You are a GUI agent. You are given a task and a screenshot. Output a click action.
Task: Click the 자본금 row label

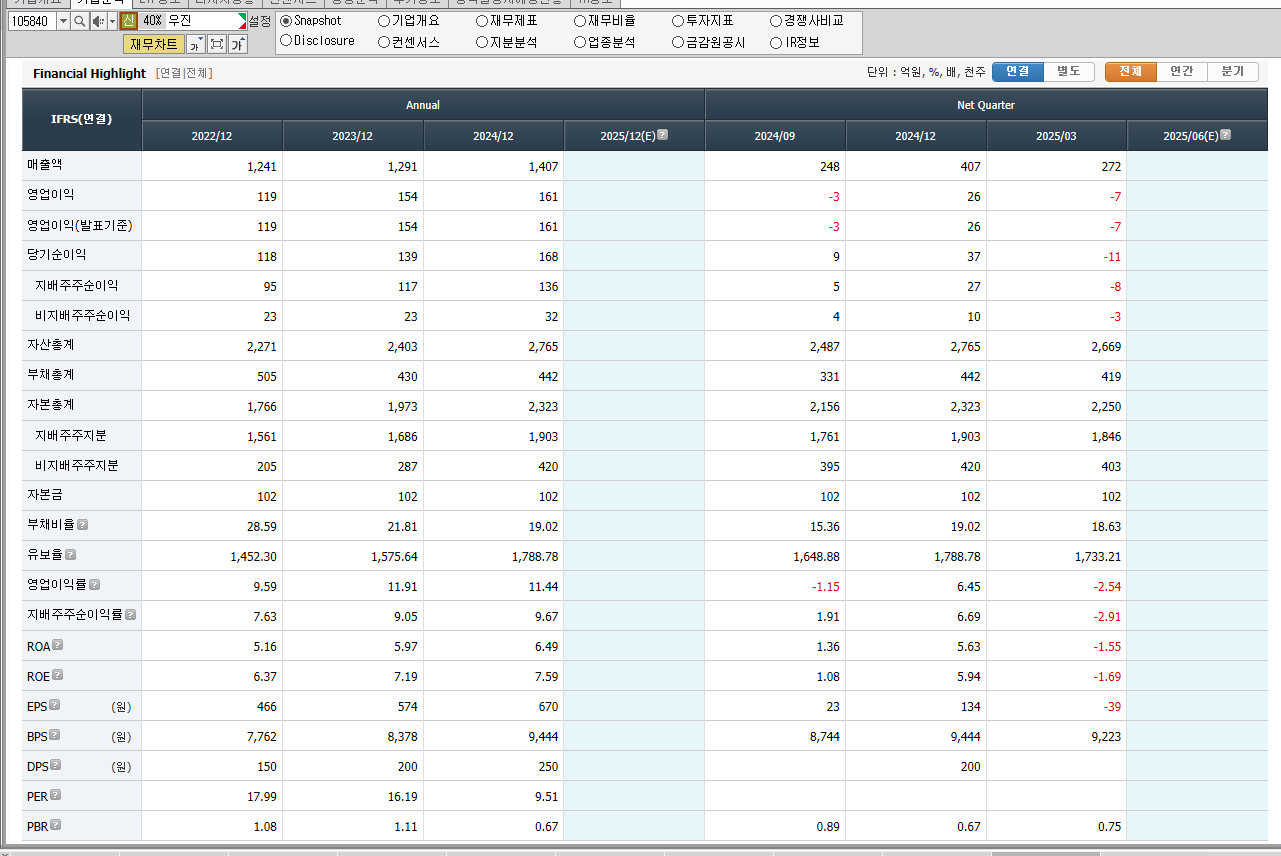45,495
